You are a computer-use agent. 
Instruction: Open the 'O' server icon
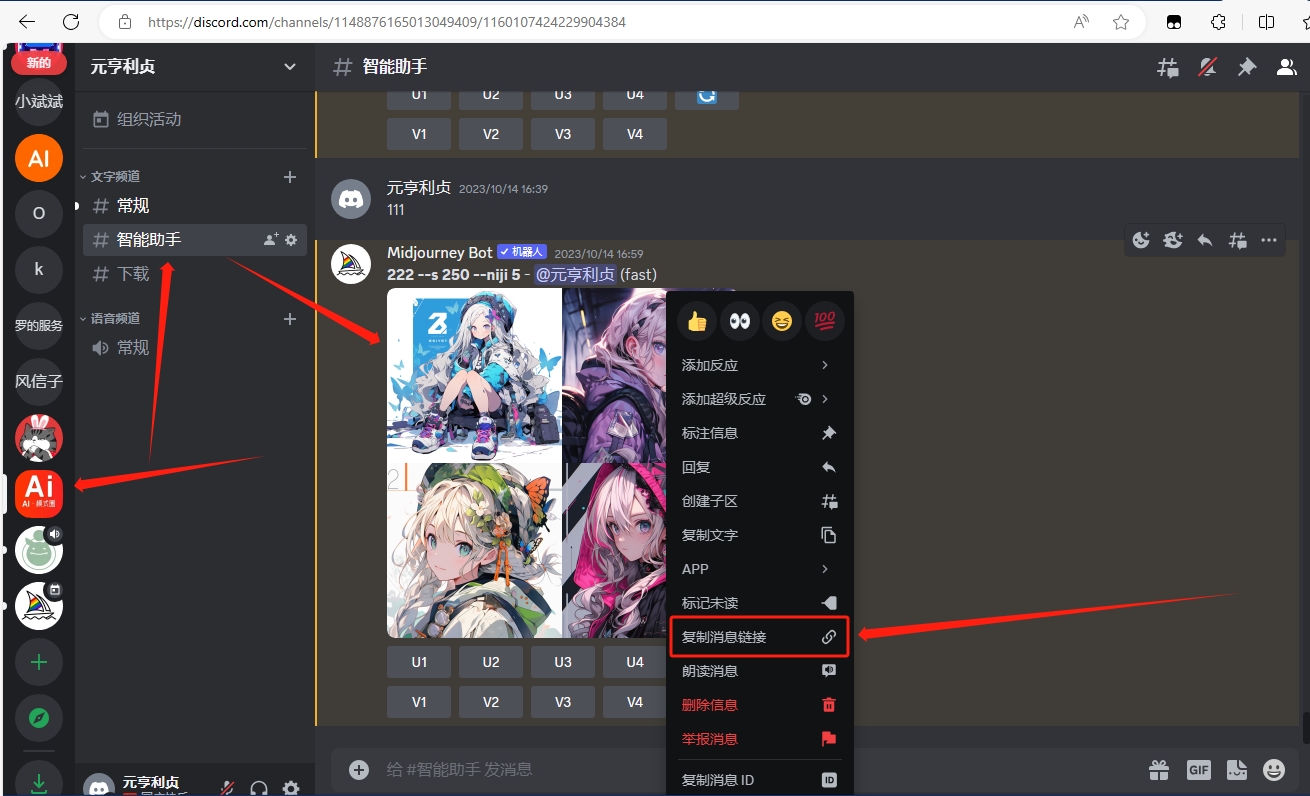point(39,213)
